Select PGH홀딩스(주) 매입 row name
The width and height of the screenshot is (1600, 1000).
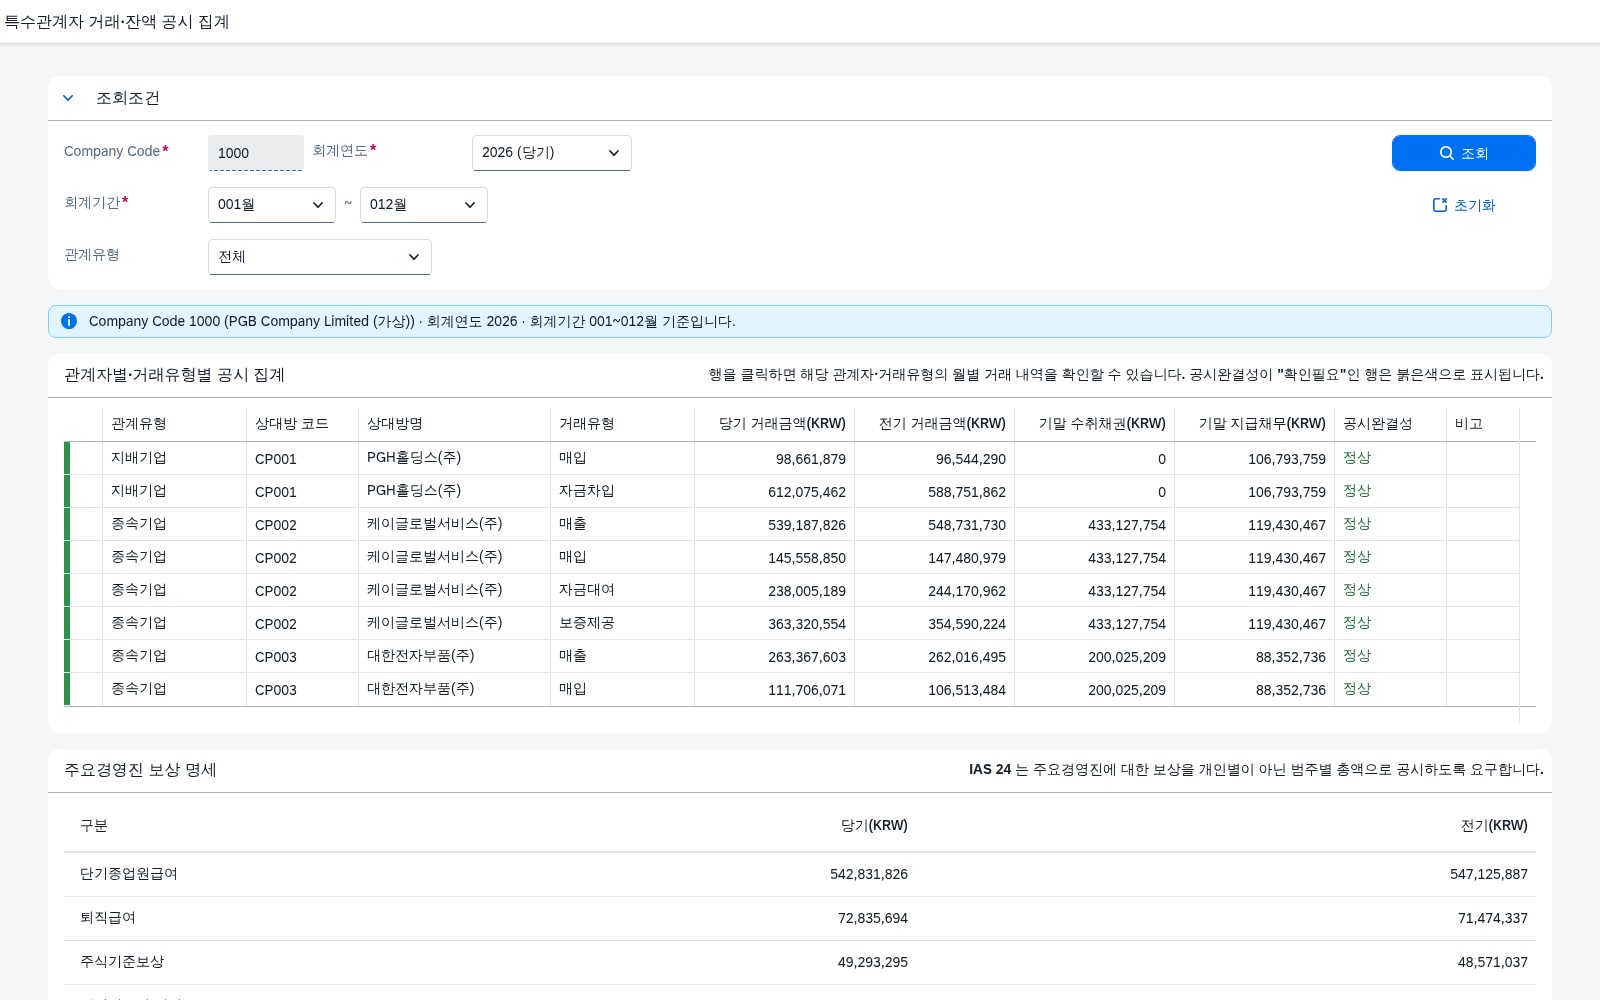414,458
